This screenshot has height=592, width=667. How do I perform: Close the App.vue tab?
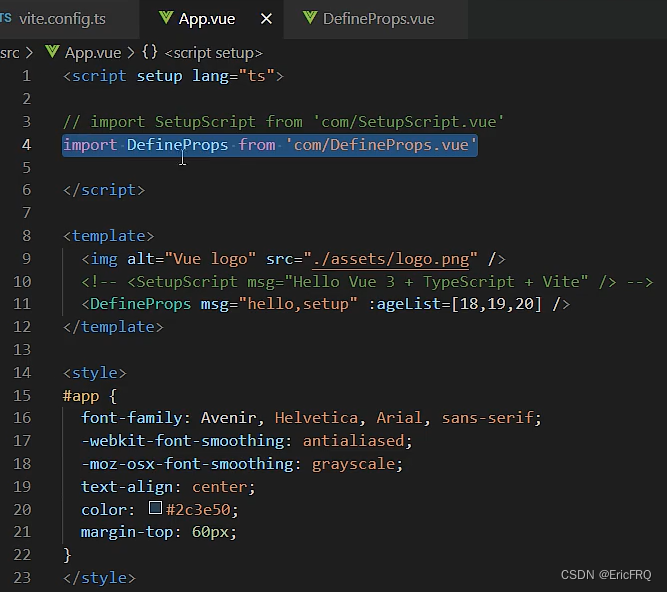266,19
